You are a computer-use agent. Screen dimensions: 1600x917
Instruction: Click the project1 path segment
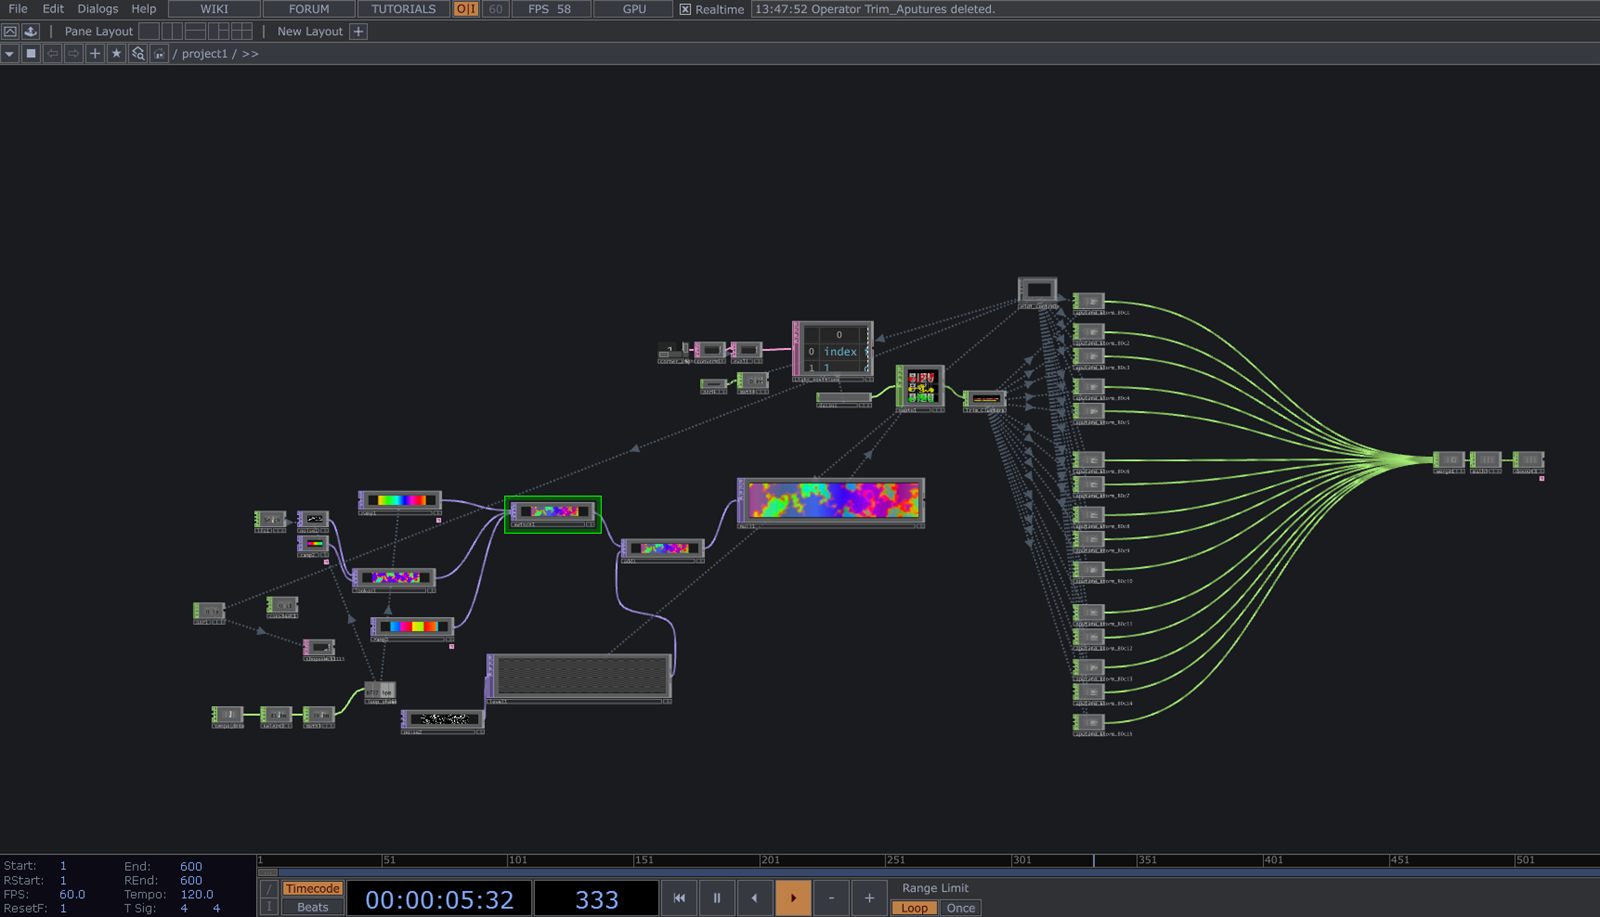click(205, 54)
